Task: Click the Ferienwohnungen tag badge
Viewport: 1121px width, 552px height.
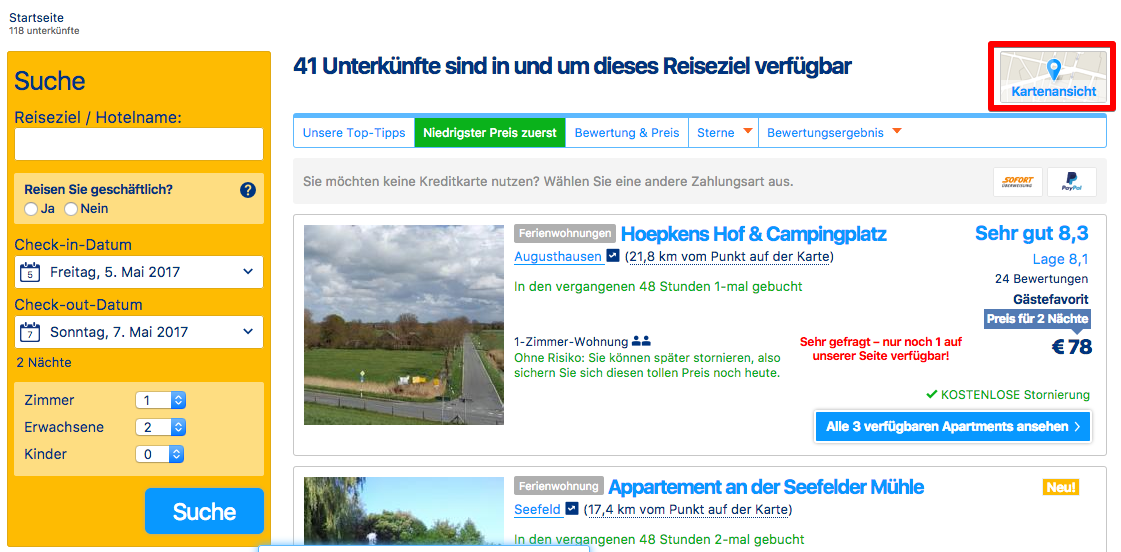Action: tap(564, 233)
